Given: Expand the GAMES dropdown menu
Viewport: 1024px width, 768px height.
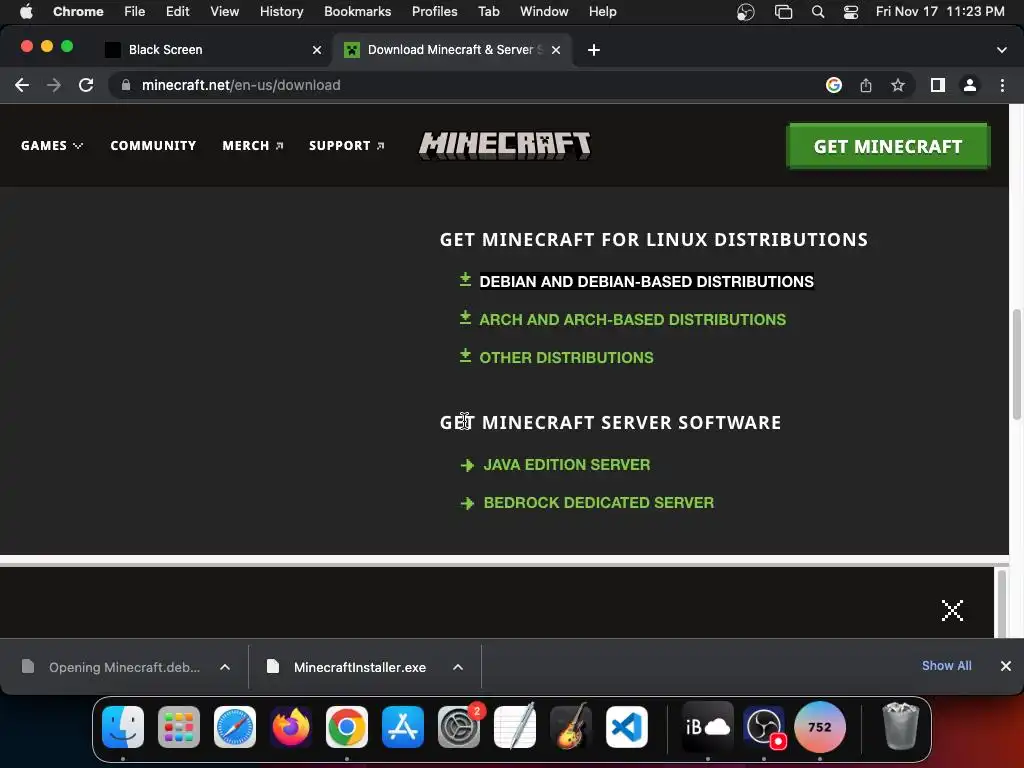Looking at the screenshot, I should click(x=52, y=146).
